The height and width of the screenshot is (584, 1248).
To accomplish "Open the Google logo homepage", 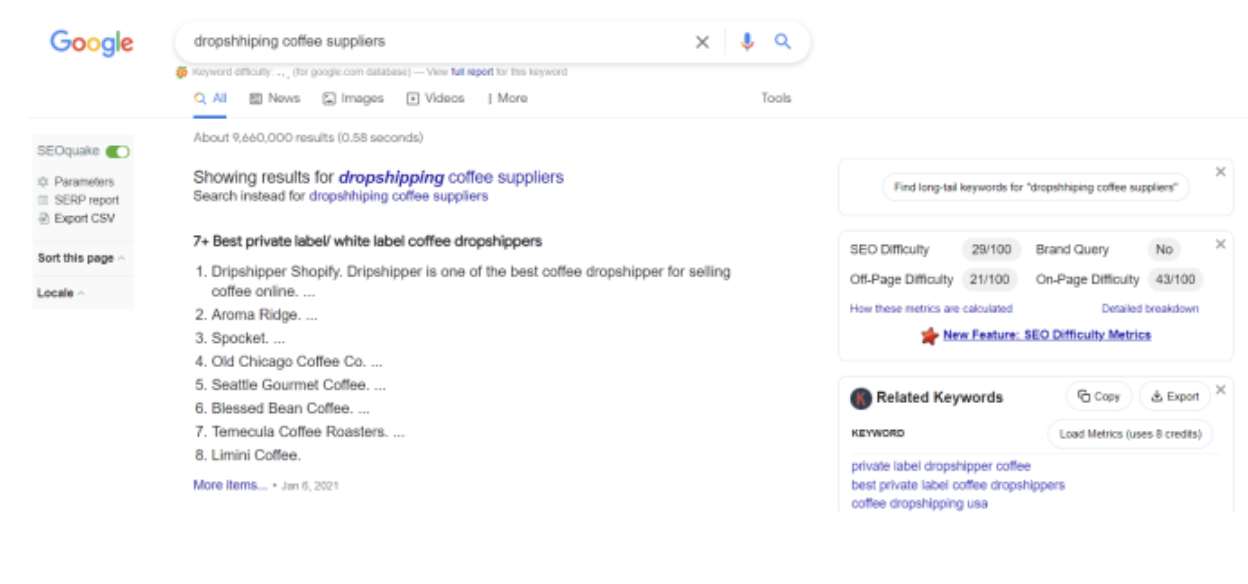I will pyautogui.click(x=92, y=43).
